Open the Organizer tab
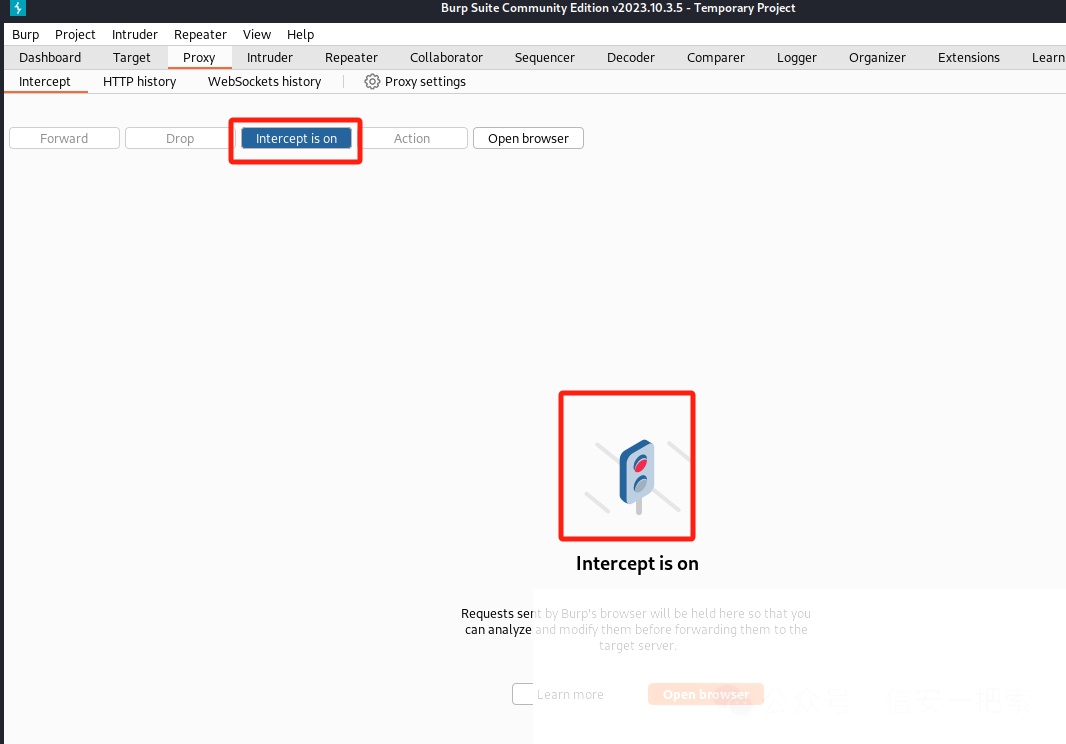1066x744 pixels. 877,58
